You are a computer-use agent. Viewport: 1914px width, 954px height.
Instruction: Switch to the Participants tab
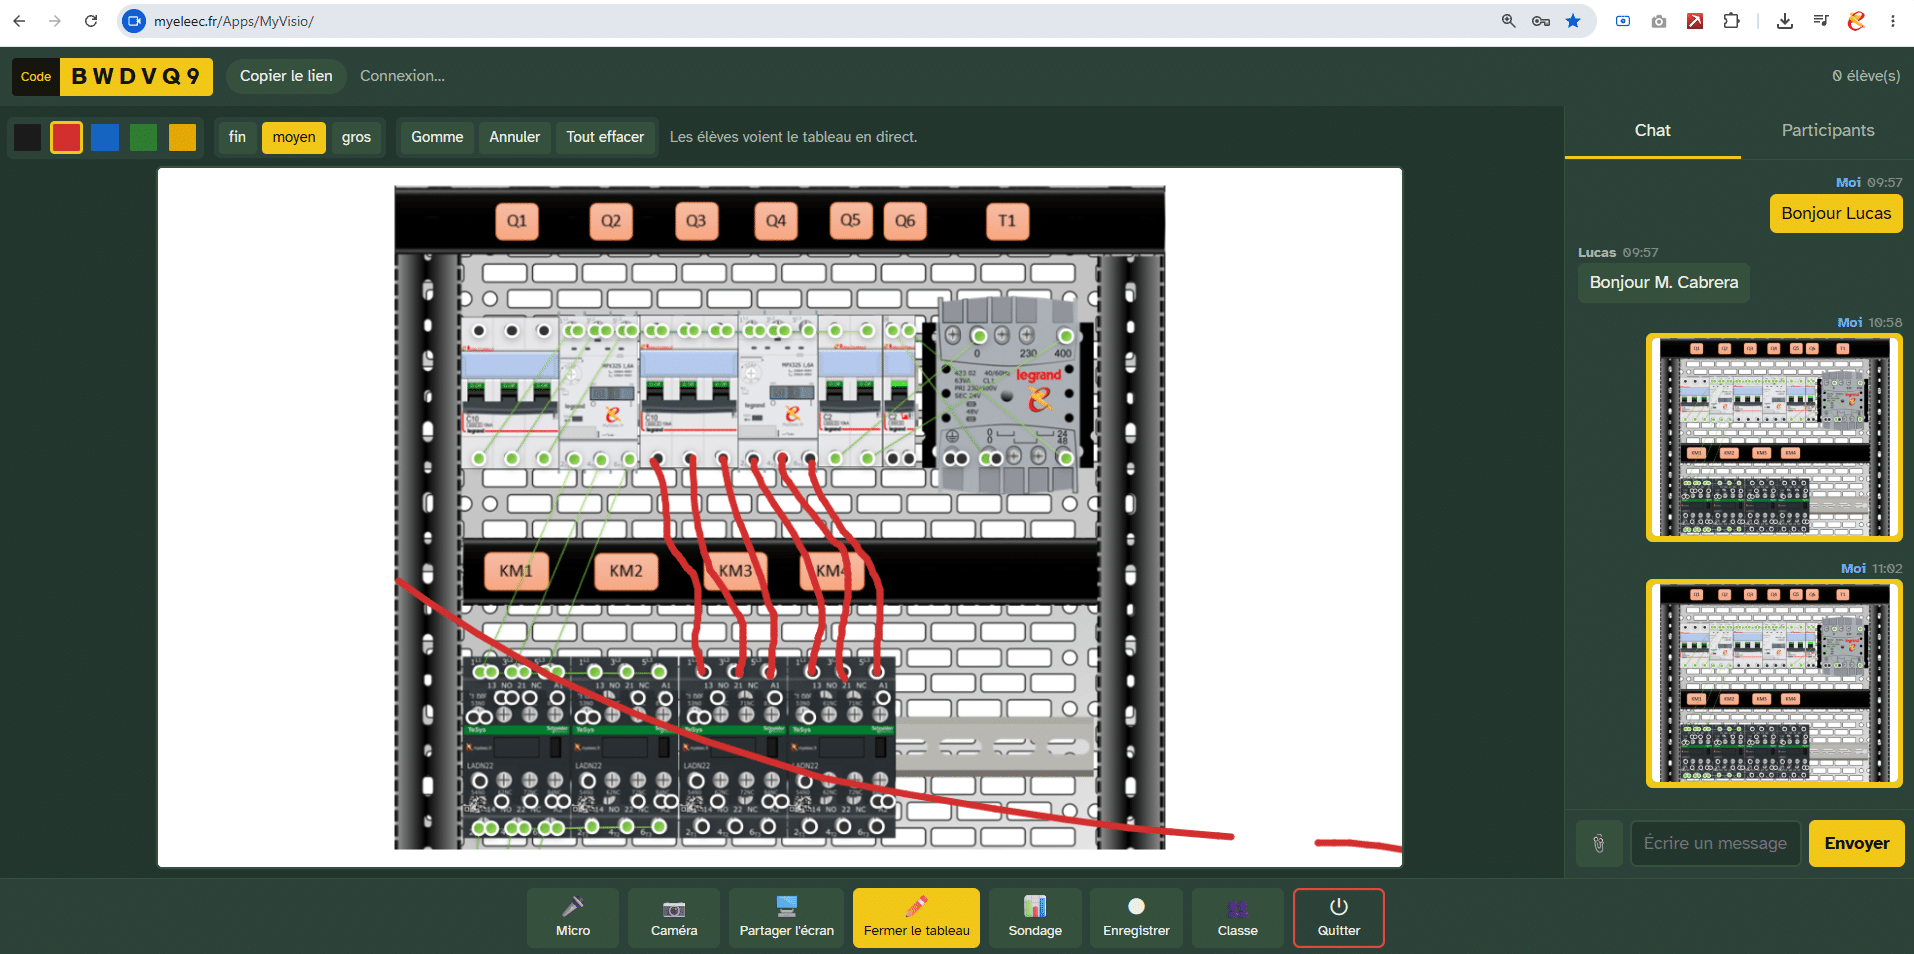click(1828, 131)
